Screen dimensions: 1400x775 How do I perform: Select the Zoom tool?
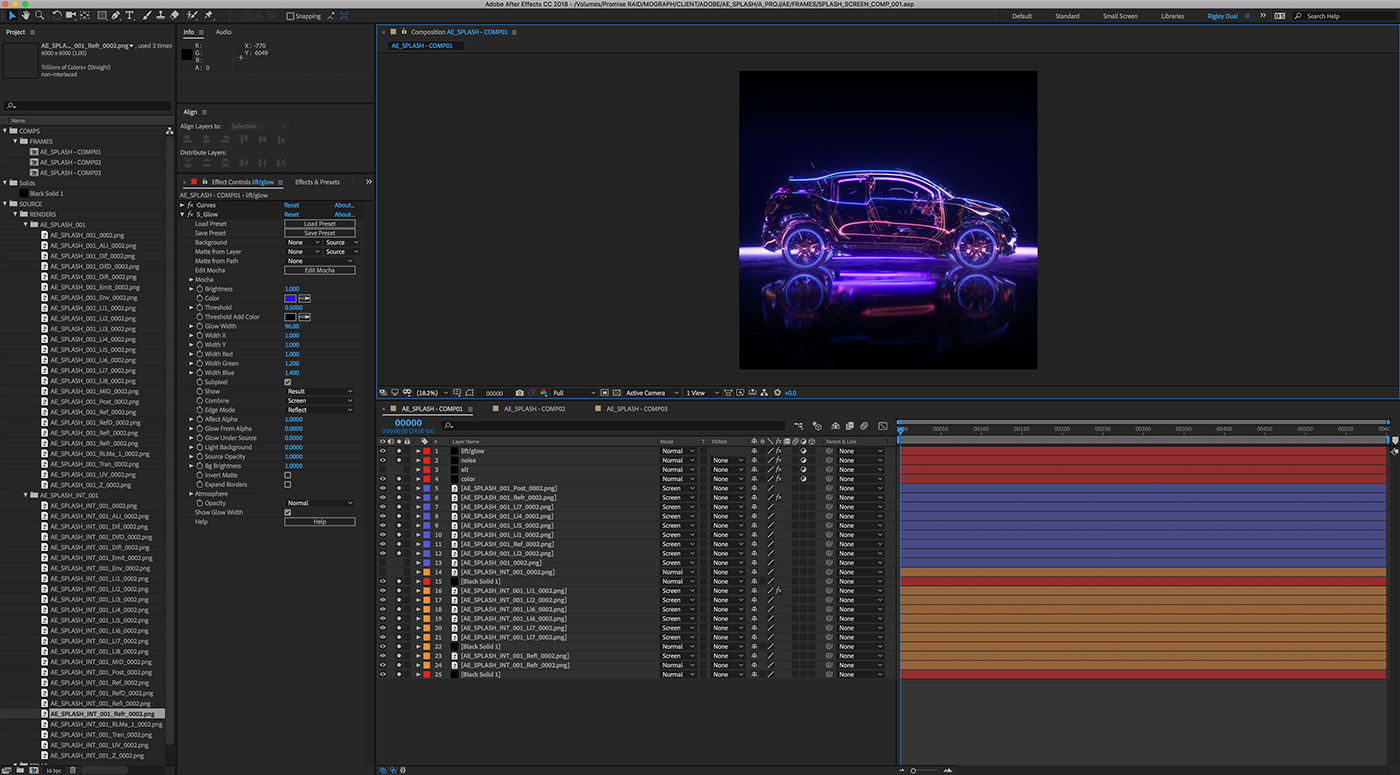click(40, 13)
